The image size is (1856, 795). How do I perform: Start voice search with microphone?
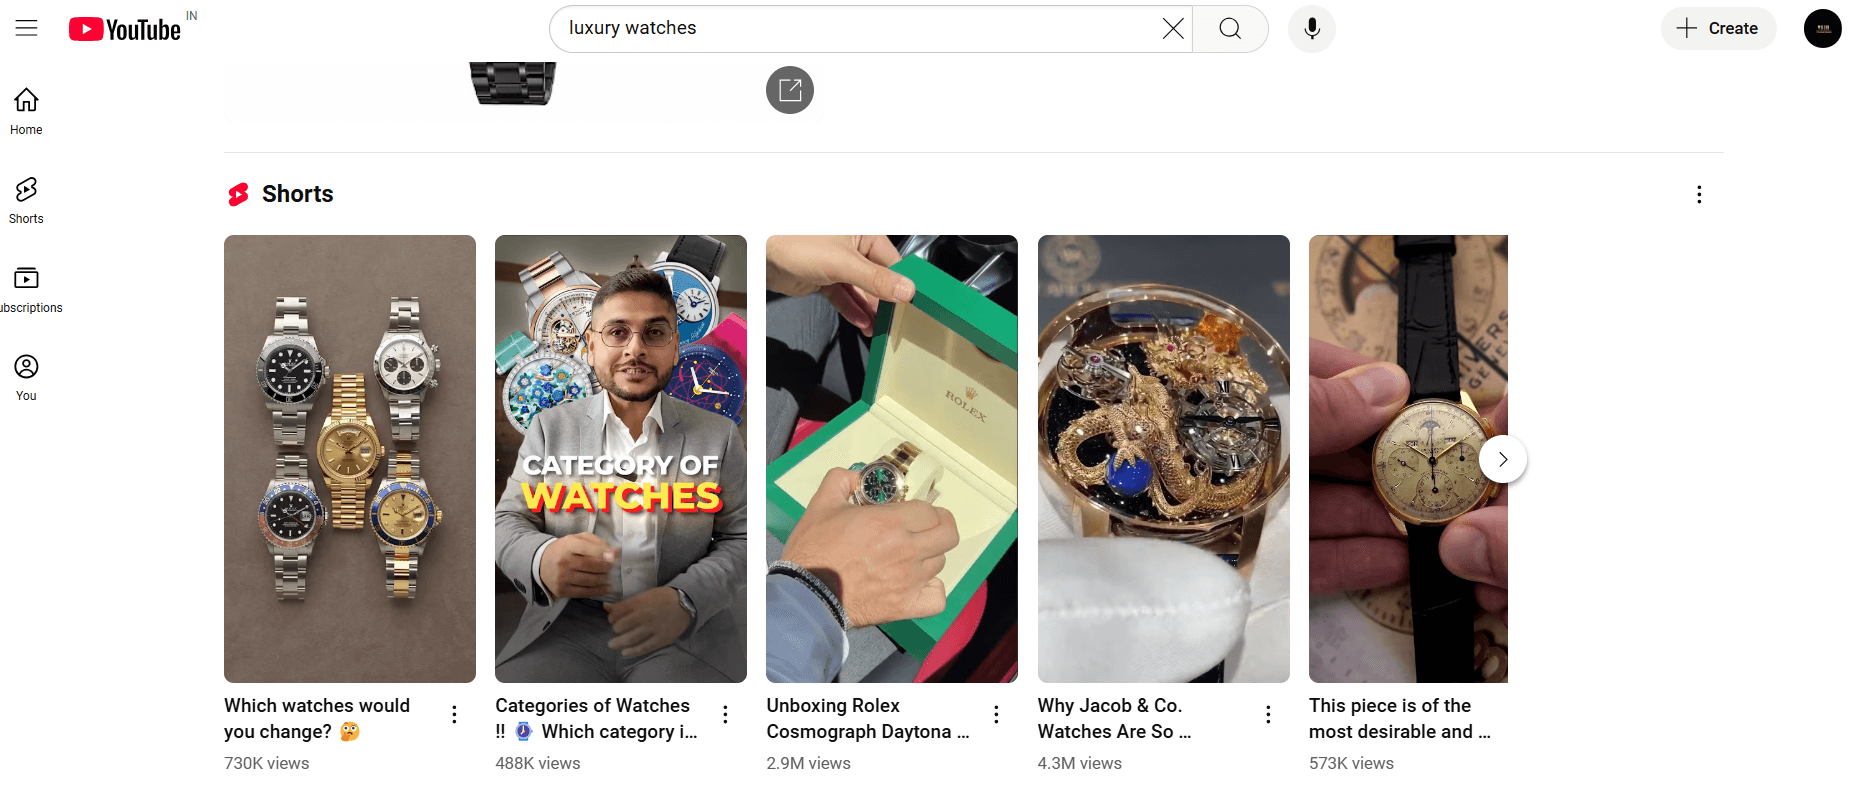pos(1312,28)
